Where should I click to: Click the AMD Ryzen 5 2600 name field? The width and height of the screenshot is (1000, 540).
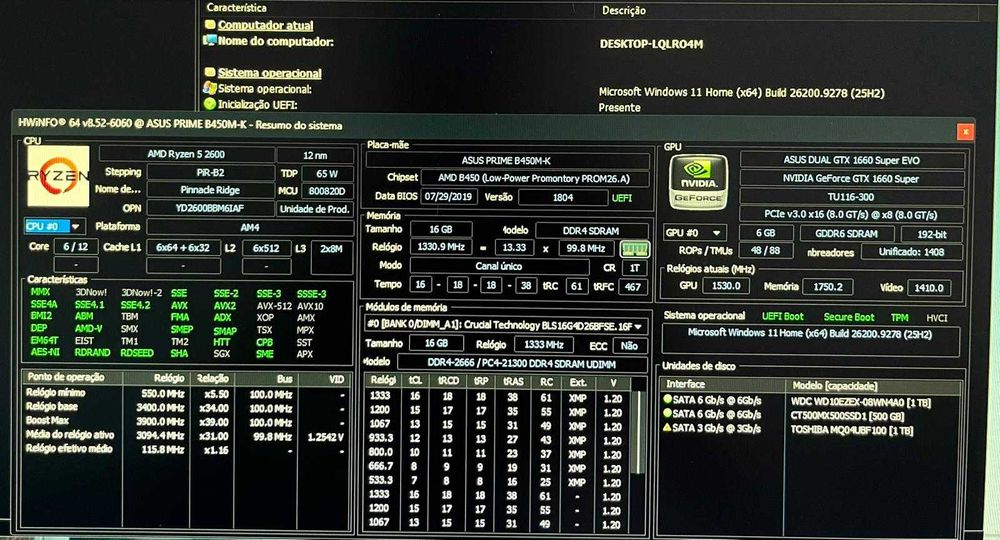click(x=186, y=154)
